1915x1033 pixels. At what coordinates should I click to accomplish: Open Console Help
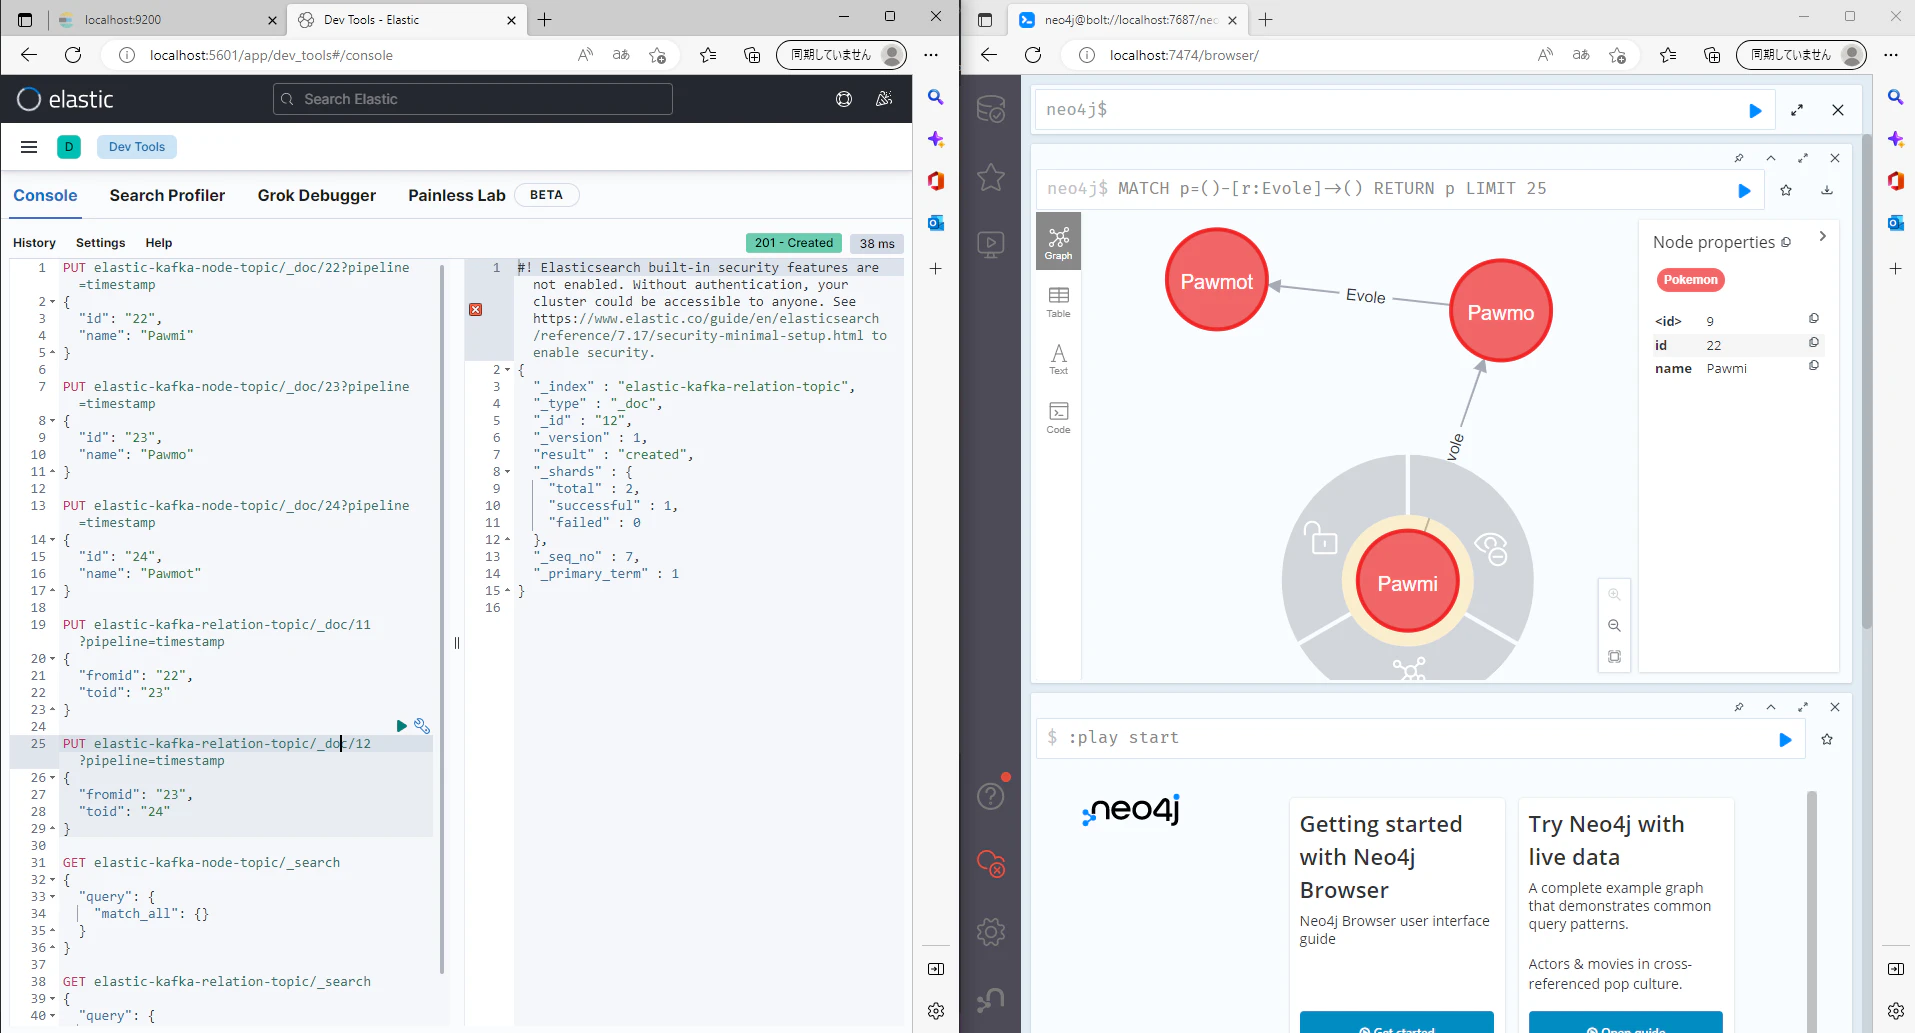click(x=159, y=243)
